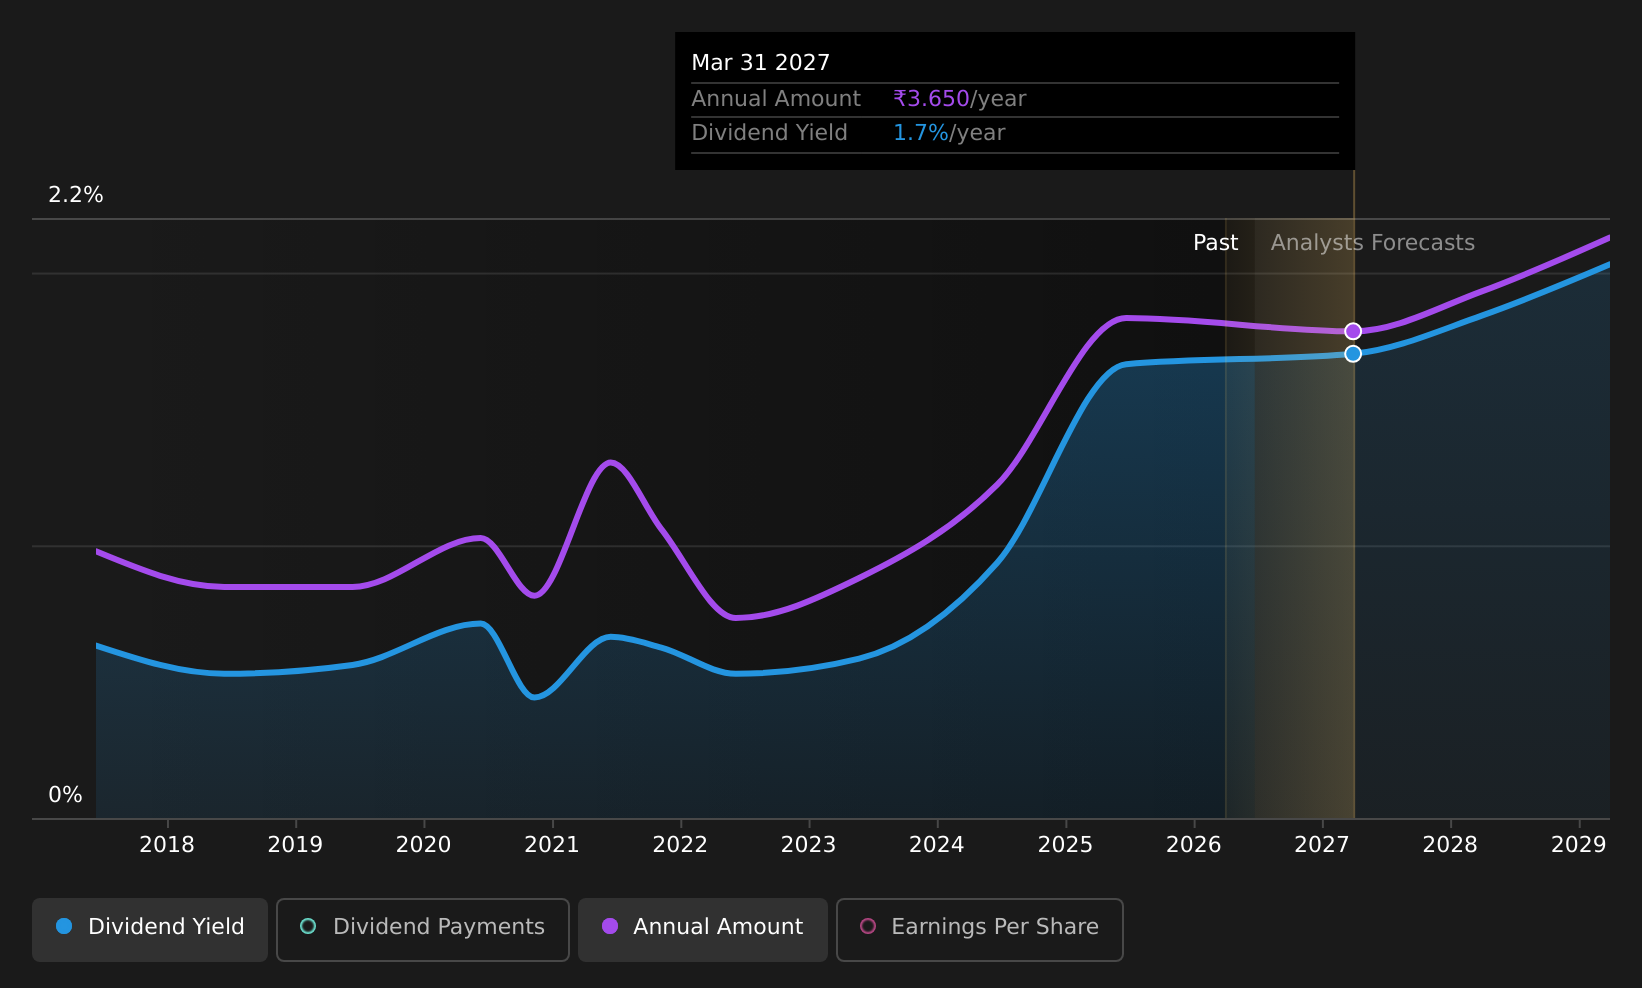Click the 0% y-axis label
The height and width of the screenshot is (988, 1642).
point(66,795)
